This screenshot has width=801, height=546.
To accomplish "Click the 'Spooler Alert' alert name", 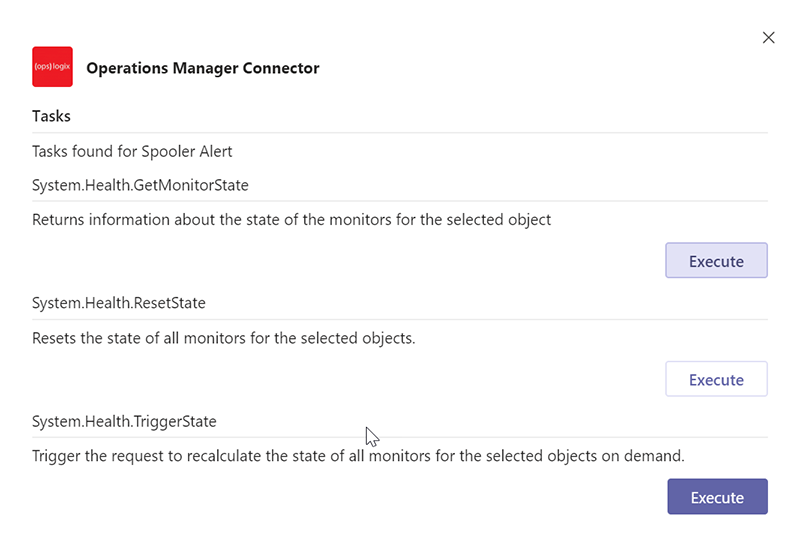I will (186, 152).
